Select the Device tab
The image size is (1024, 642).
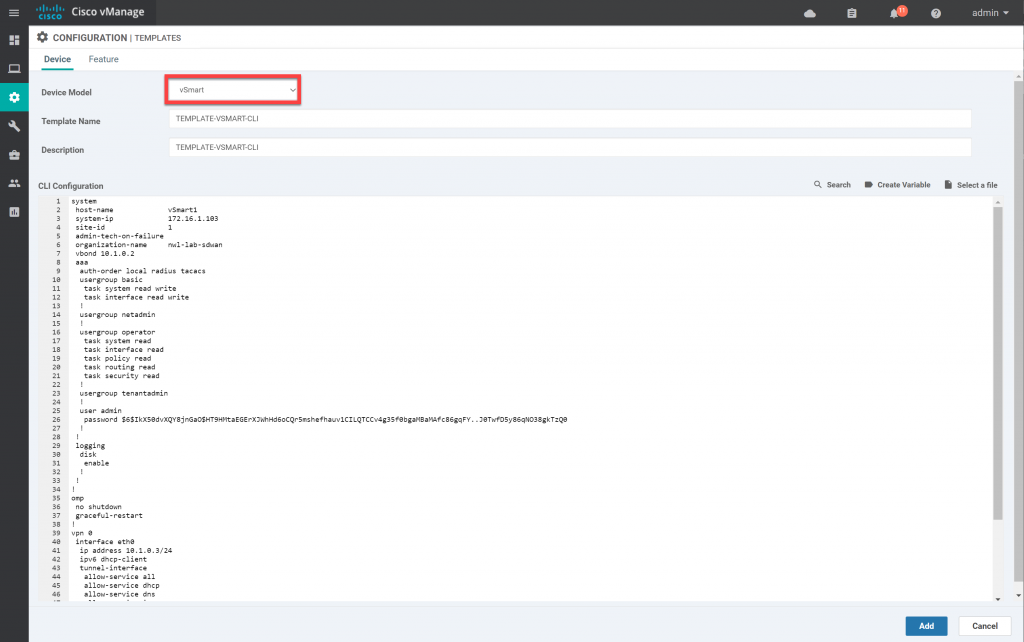pos(57,59)
